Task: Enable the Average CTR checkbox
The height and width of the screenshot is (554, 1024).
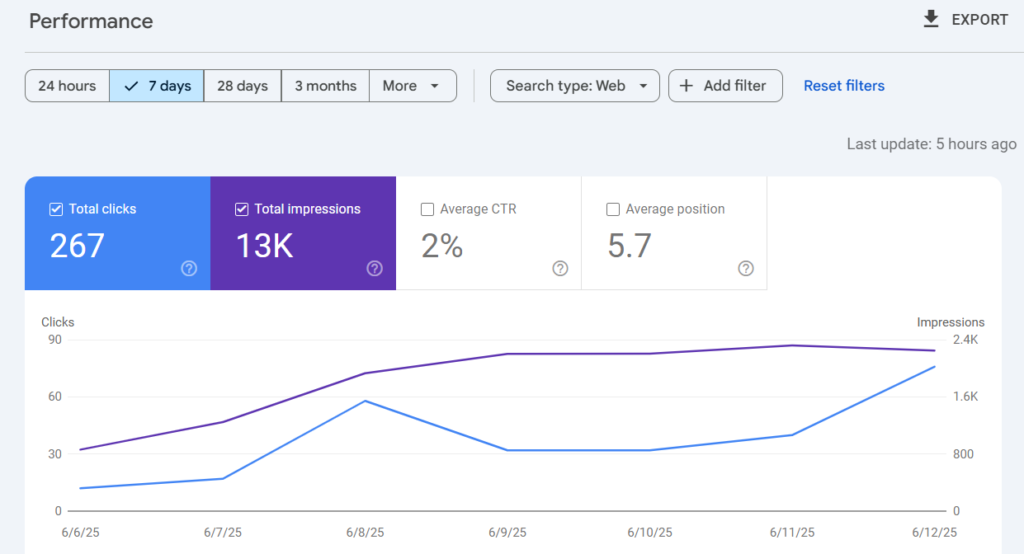Action: tap(427, 209)
